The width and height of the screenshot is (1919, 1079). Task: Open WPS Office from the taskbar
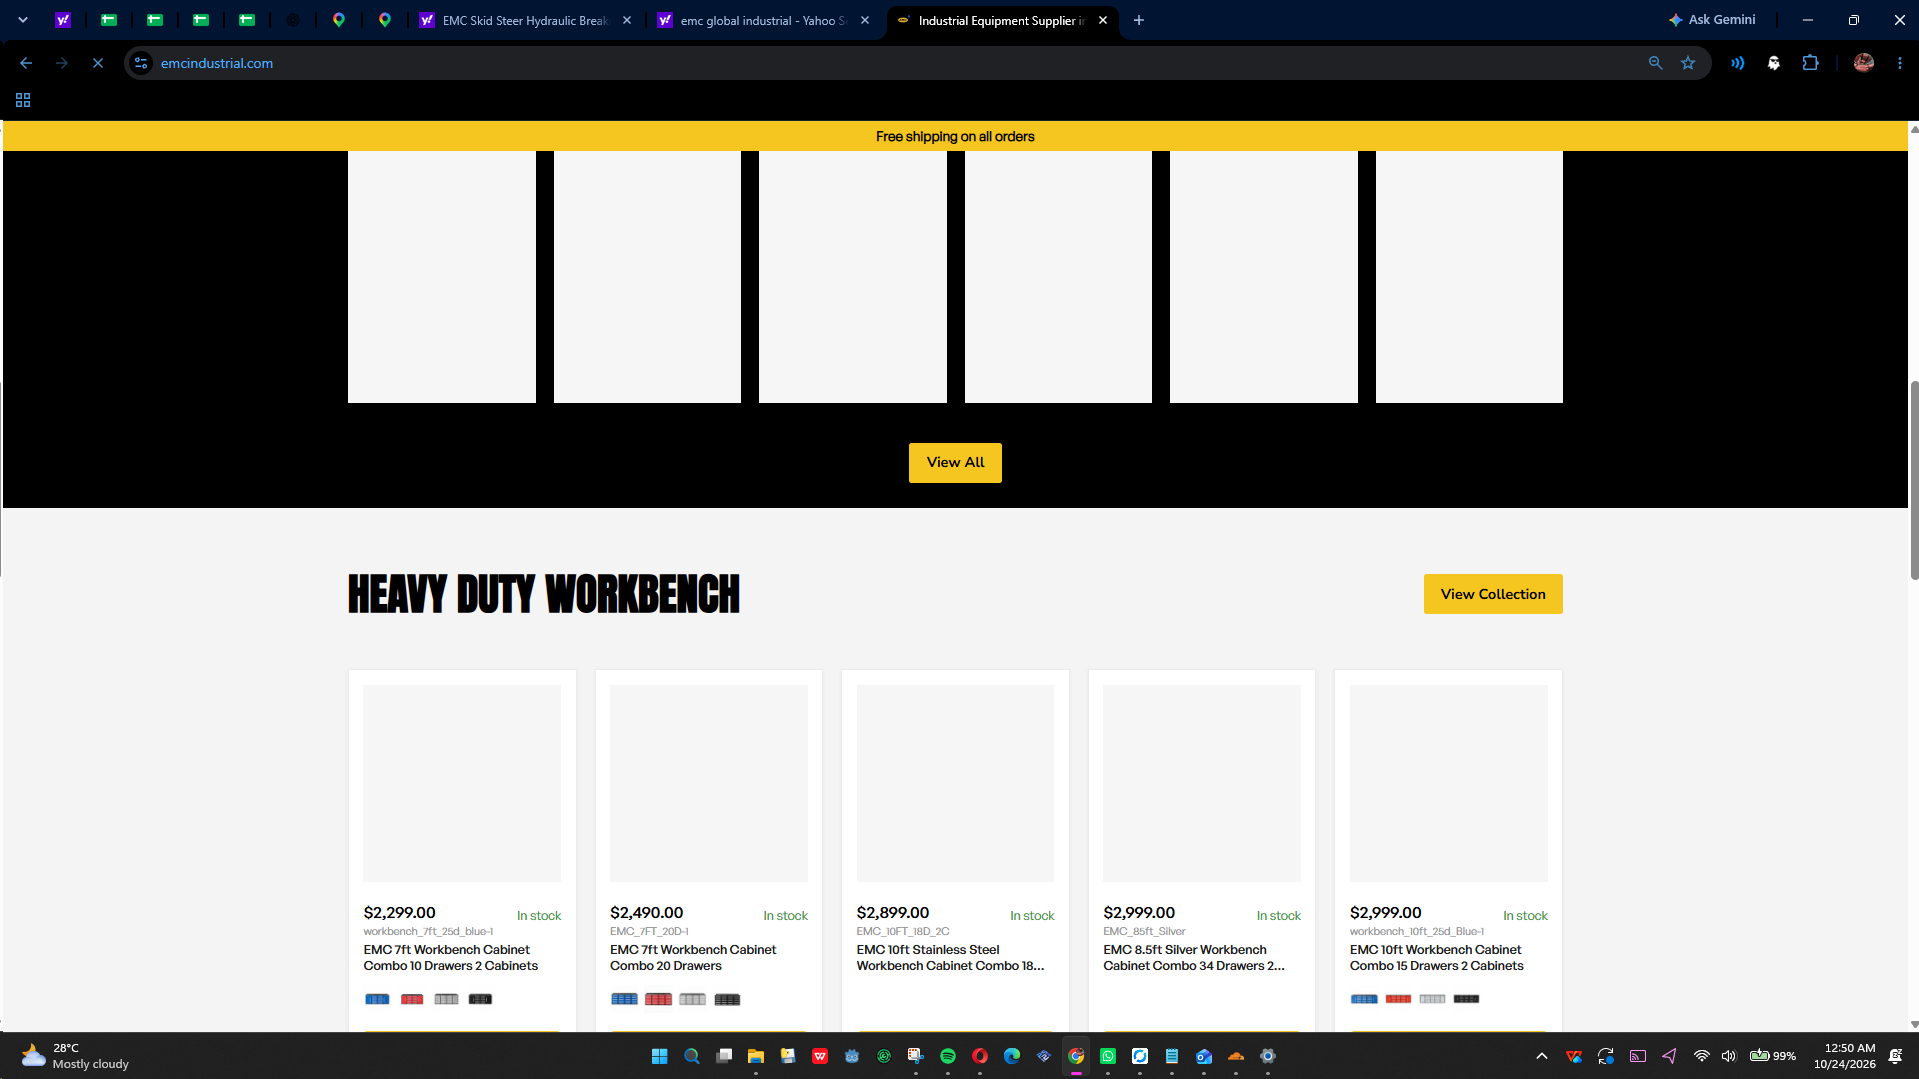coord(820,1056)
